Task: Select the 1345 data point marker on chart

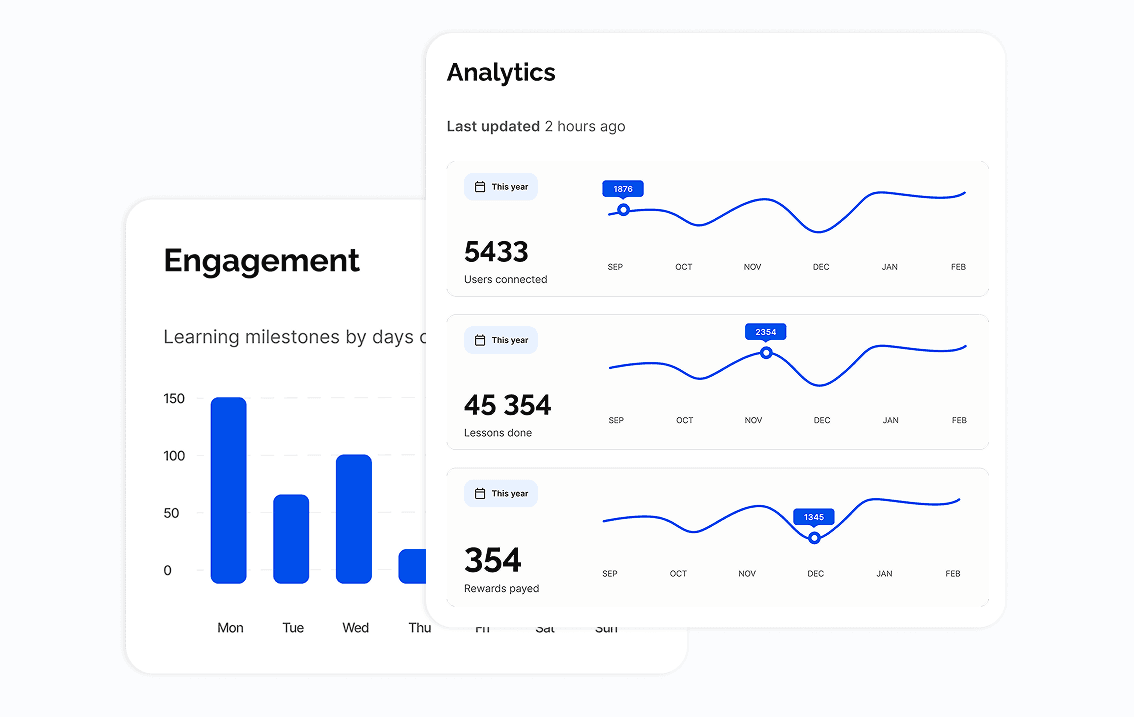Action: 814,538
